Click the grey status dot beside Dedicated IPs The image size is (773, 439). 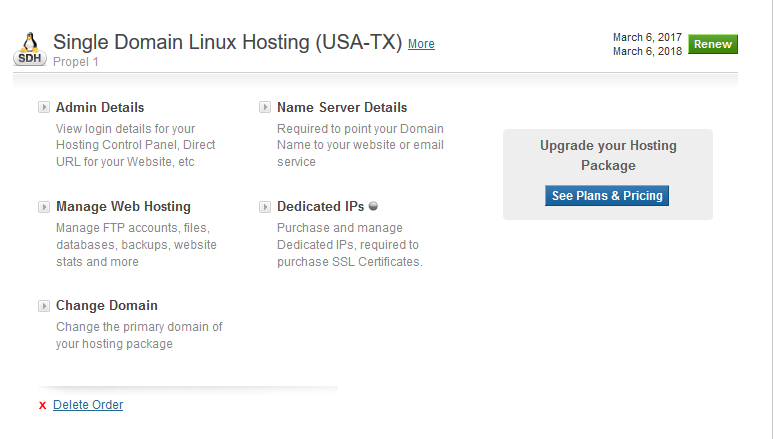point(373,206)
